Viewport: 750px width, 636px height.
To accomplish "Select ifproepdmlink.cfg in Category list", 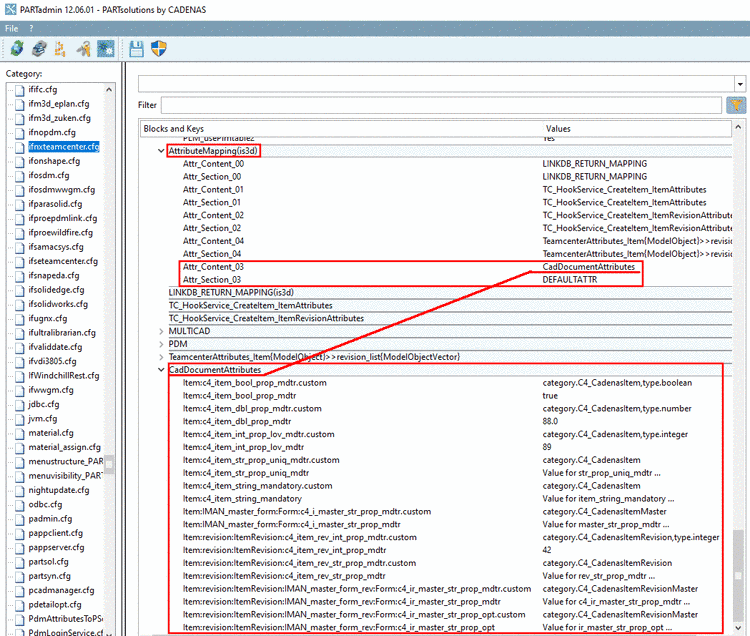I will [62, 219].
